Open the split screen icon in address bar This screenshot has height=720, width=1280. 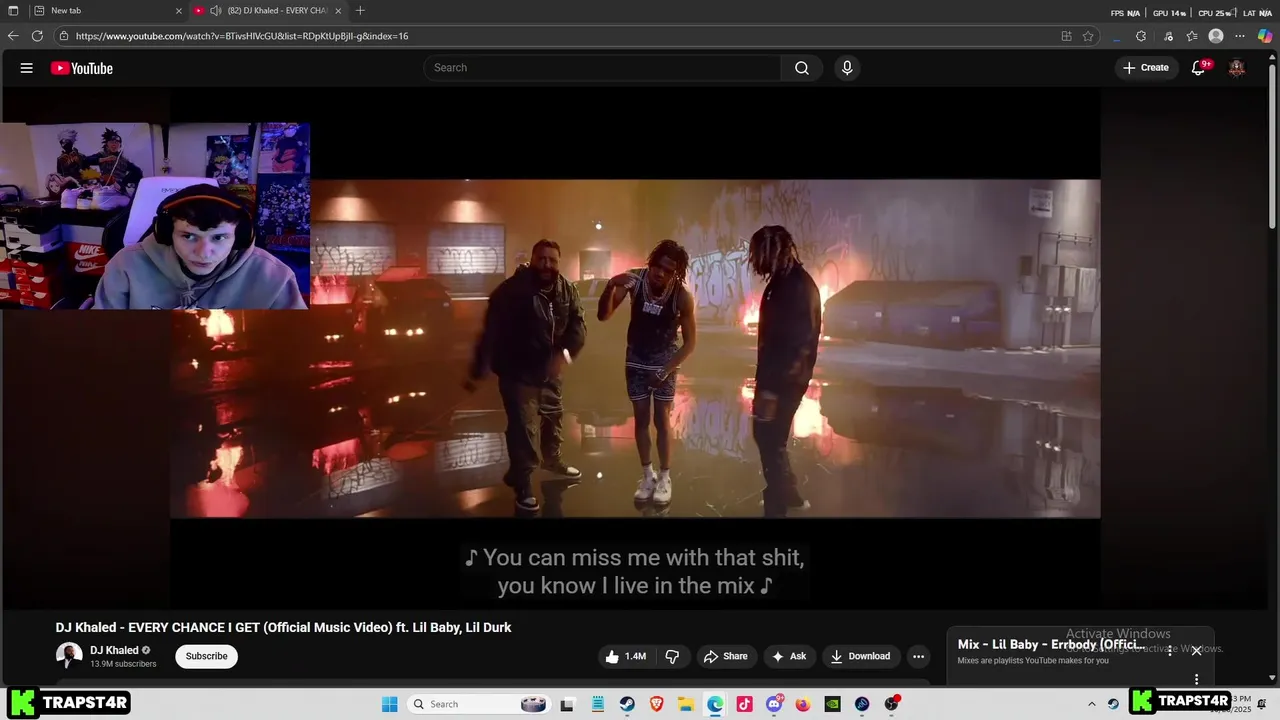1066,36
